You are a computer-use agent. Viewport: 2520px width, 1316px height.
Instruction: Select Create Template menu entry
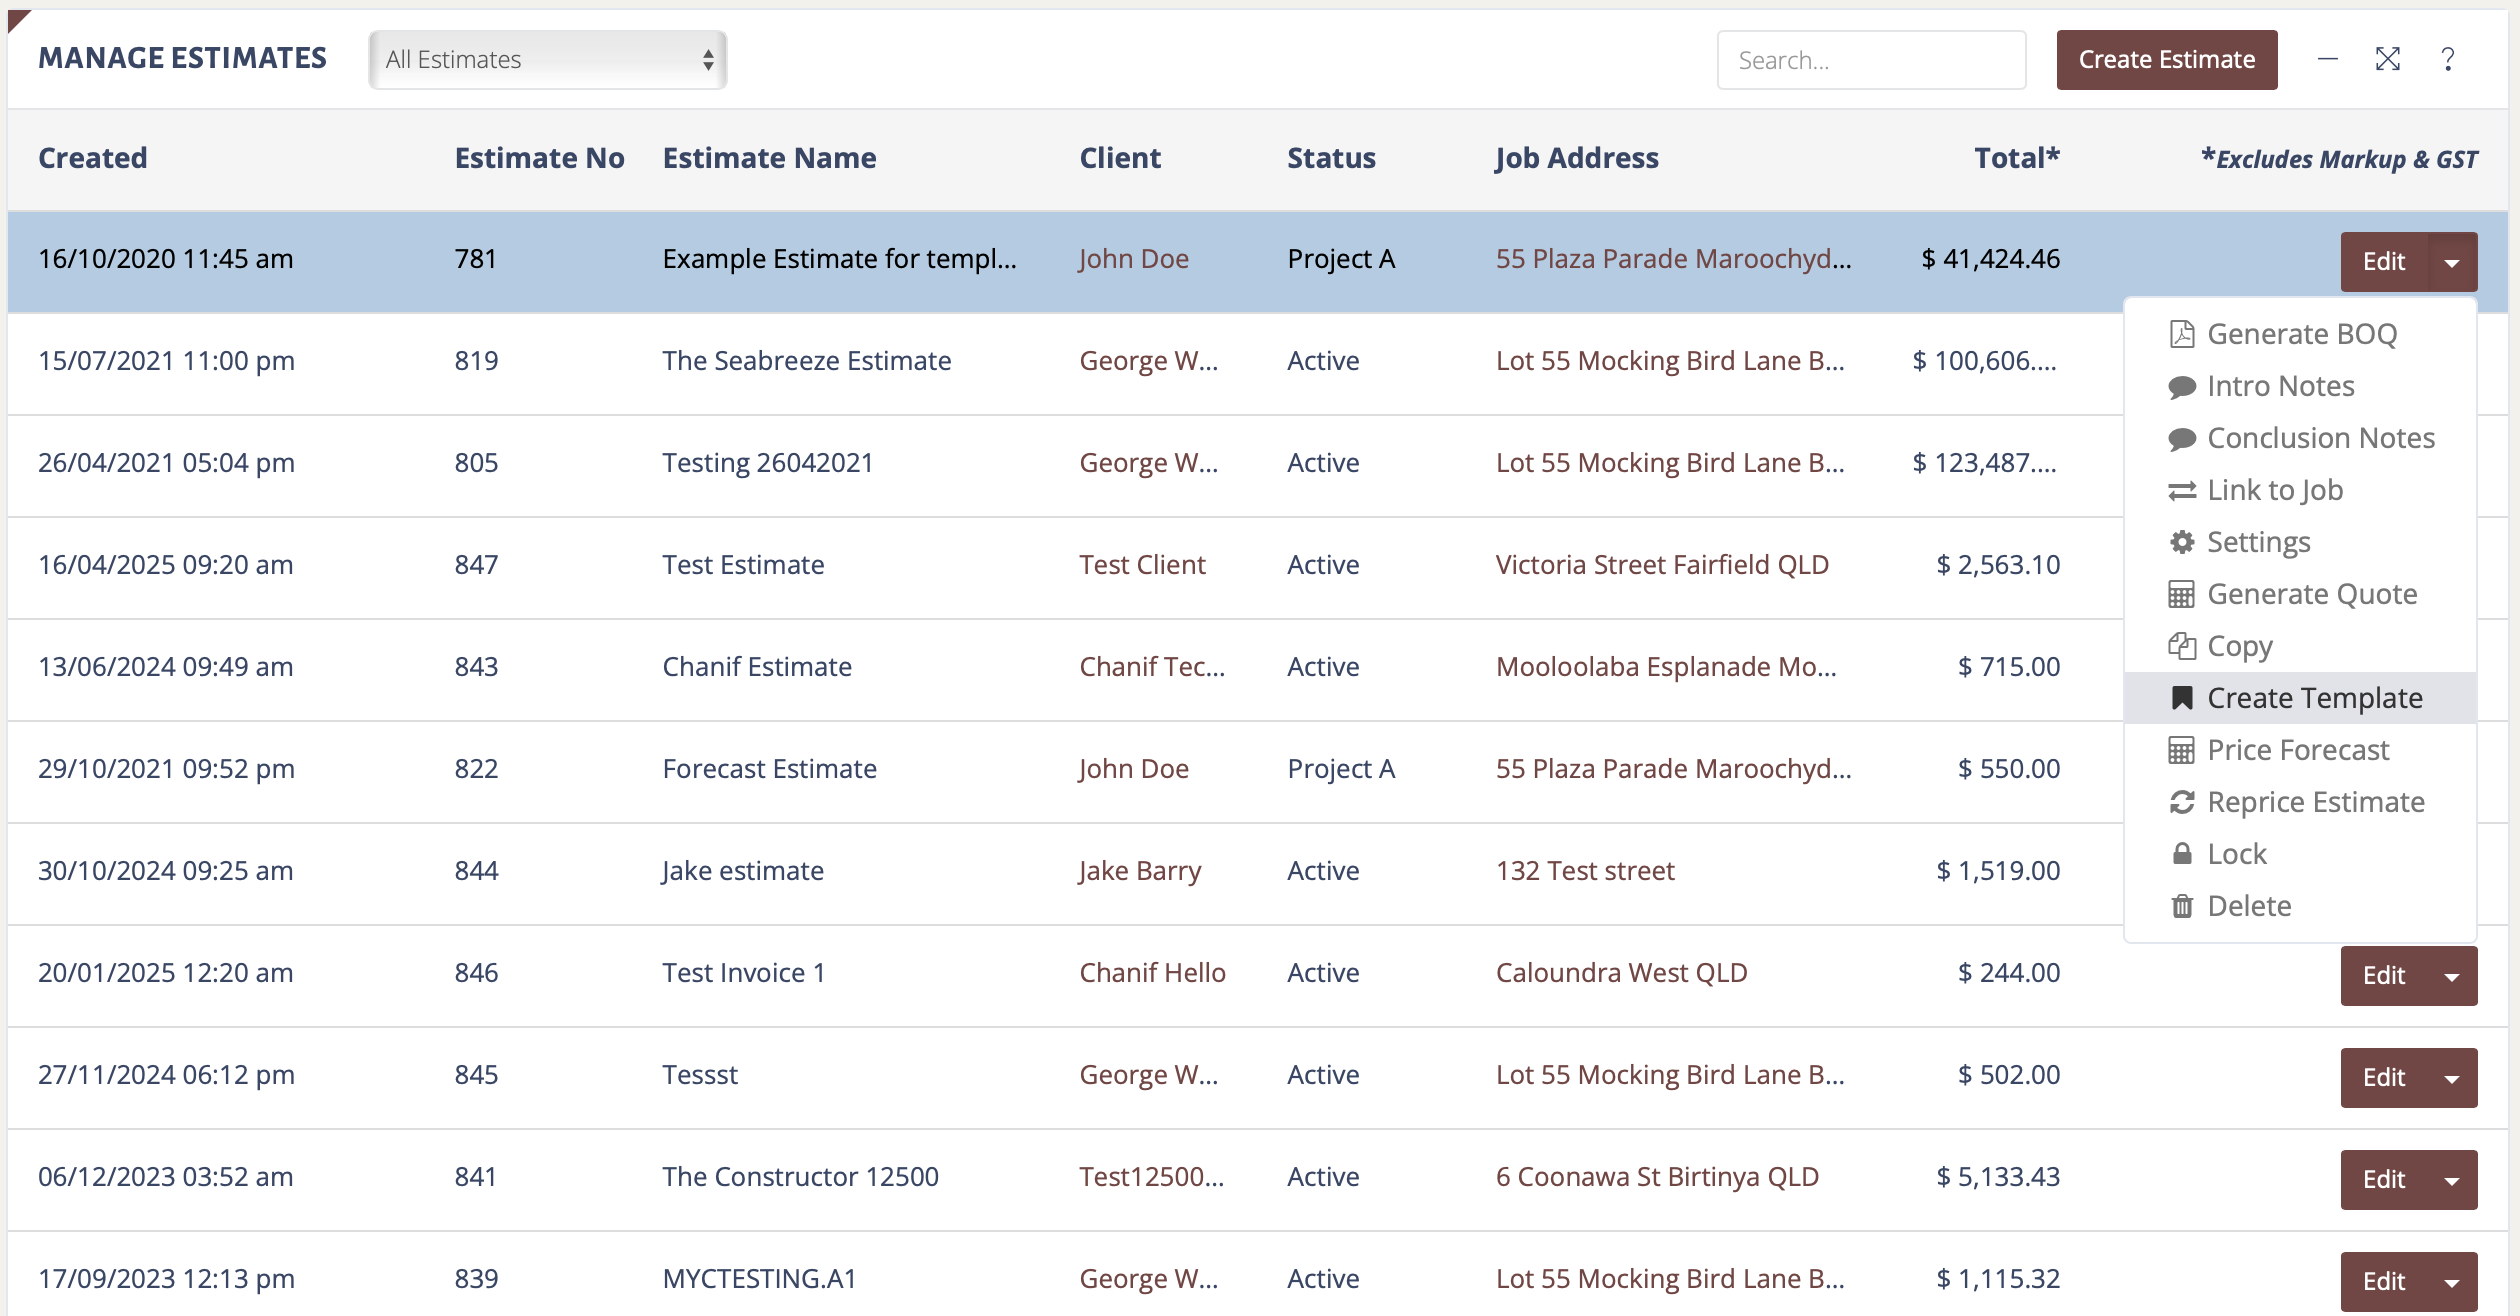coord(2314,698)
